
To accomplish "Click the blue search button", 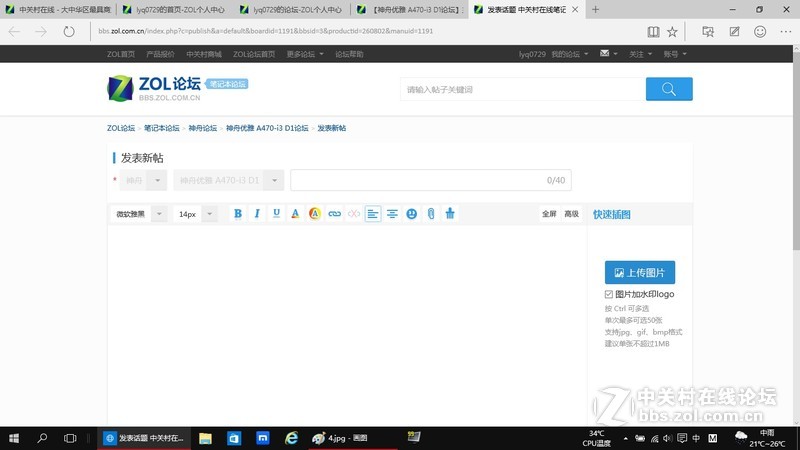I will 669,89.
